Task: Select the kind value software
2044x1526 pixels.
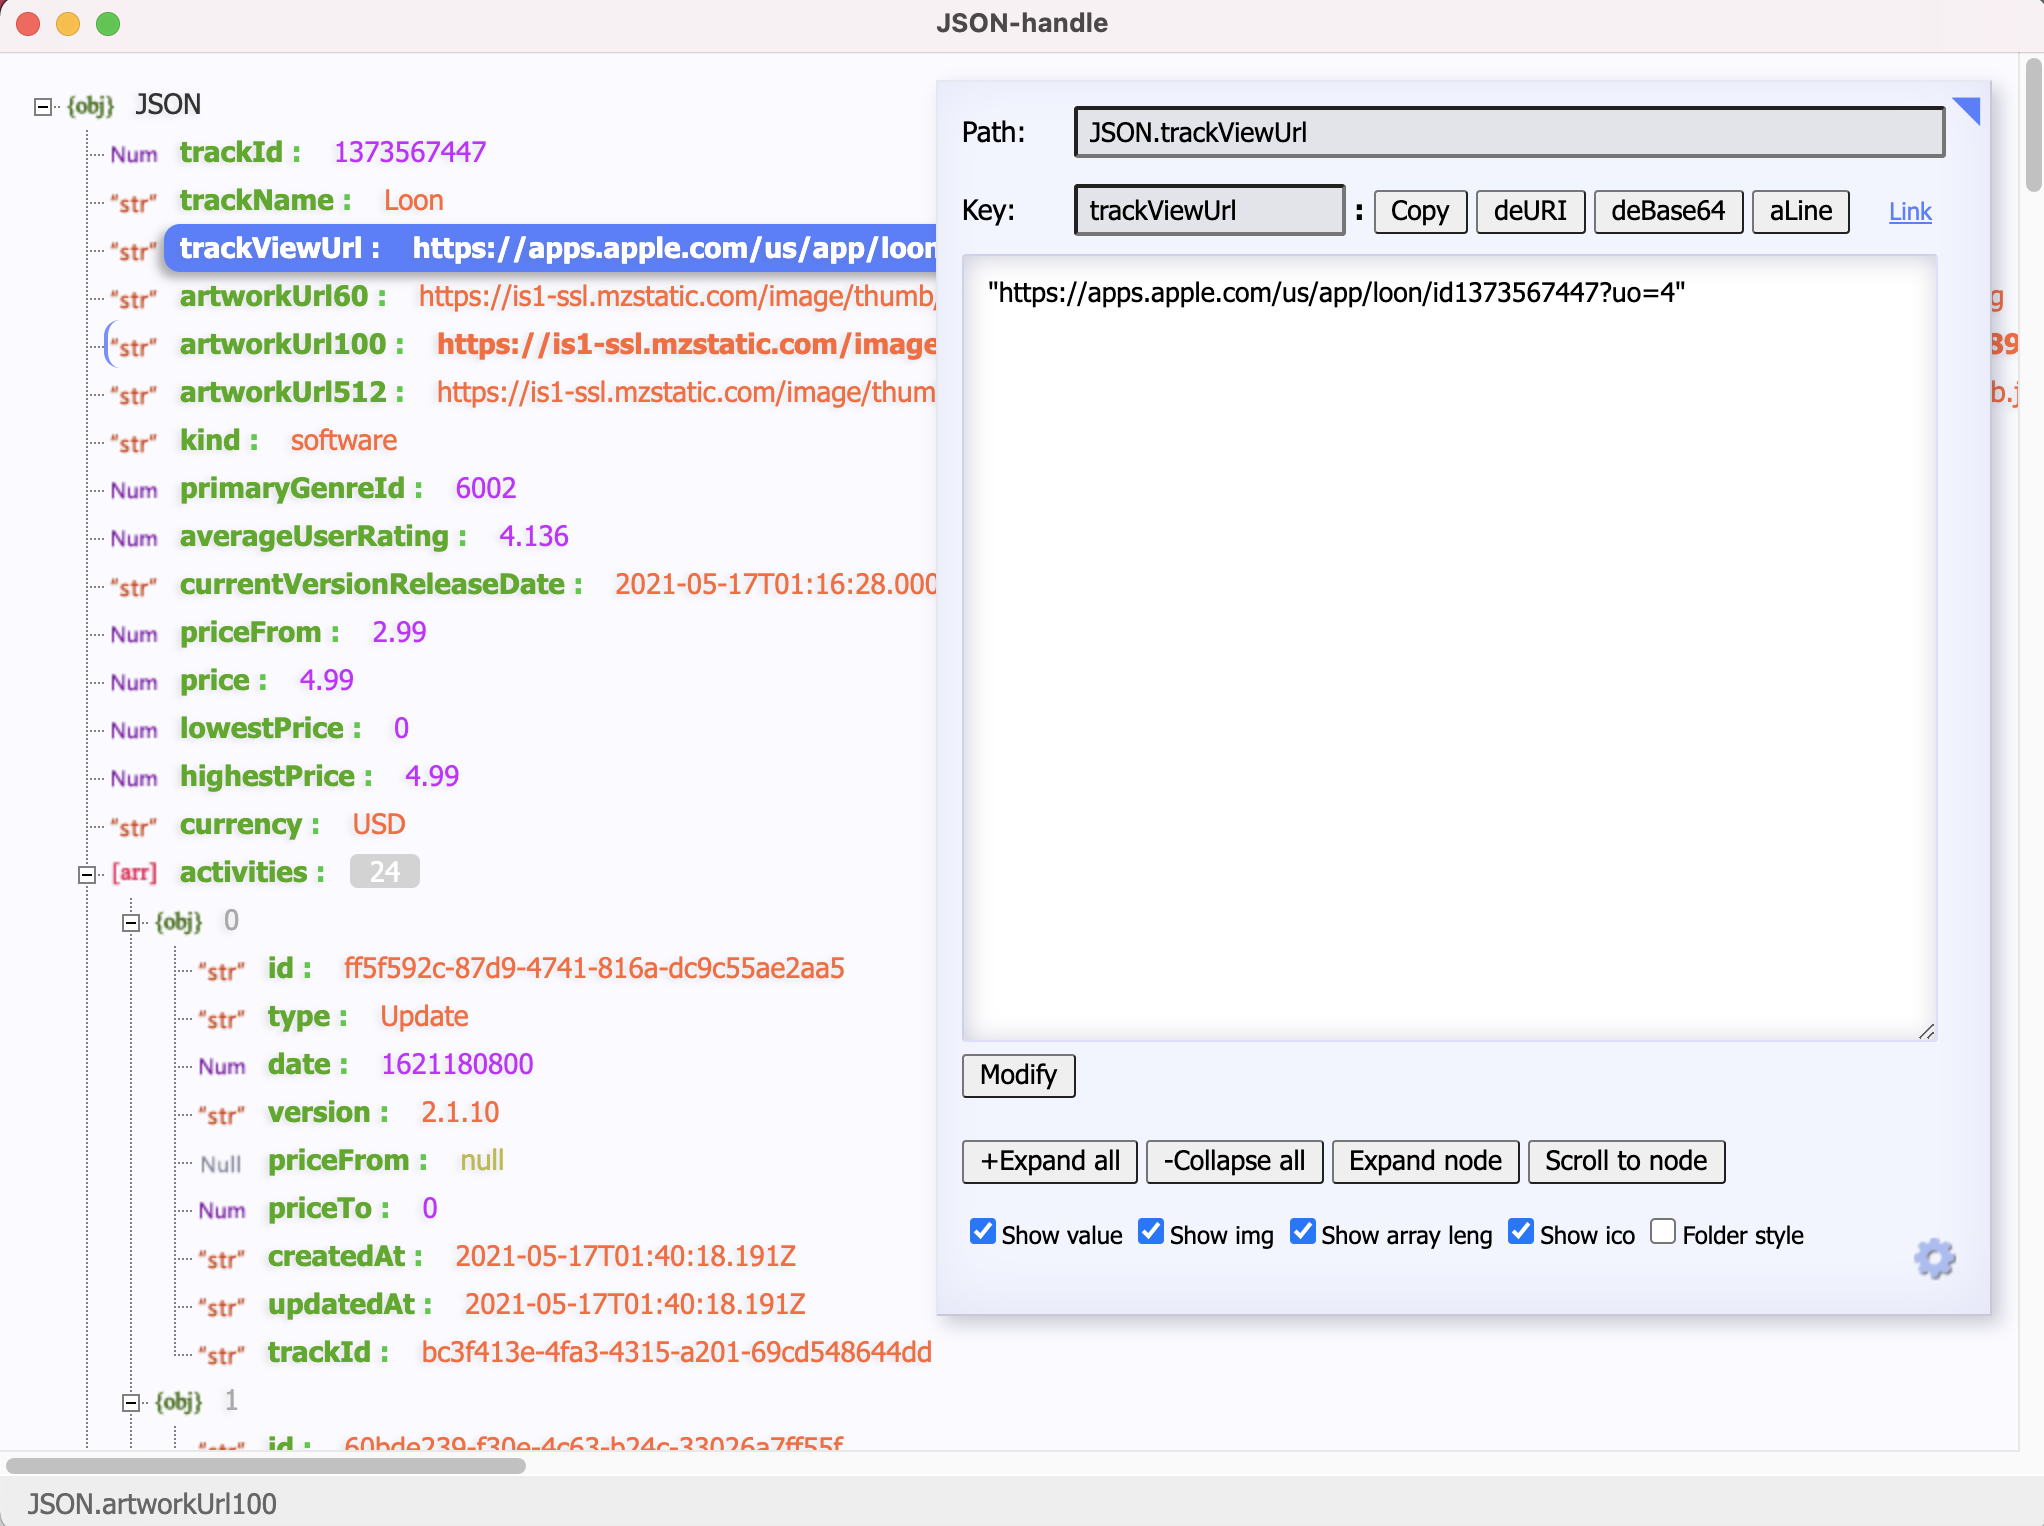Action: (344, 441)
